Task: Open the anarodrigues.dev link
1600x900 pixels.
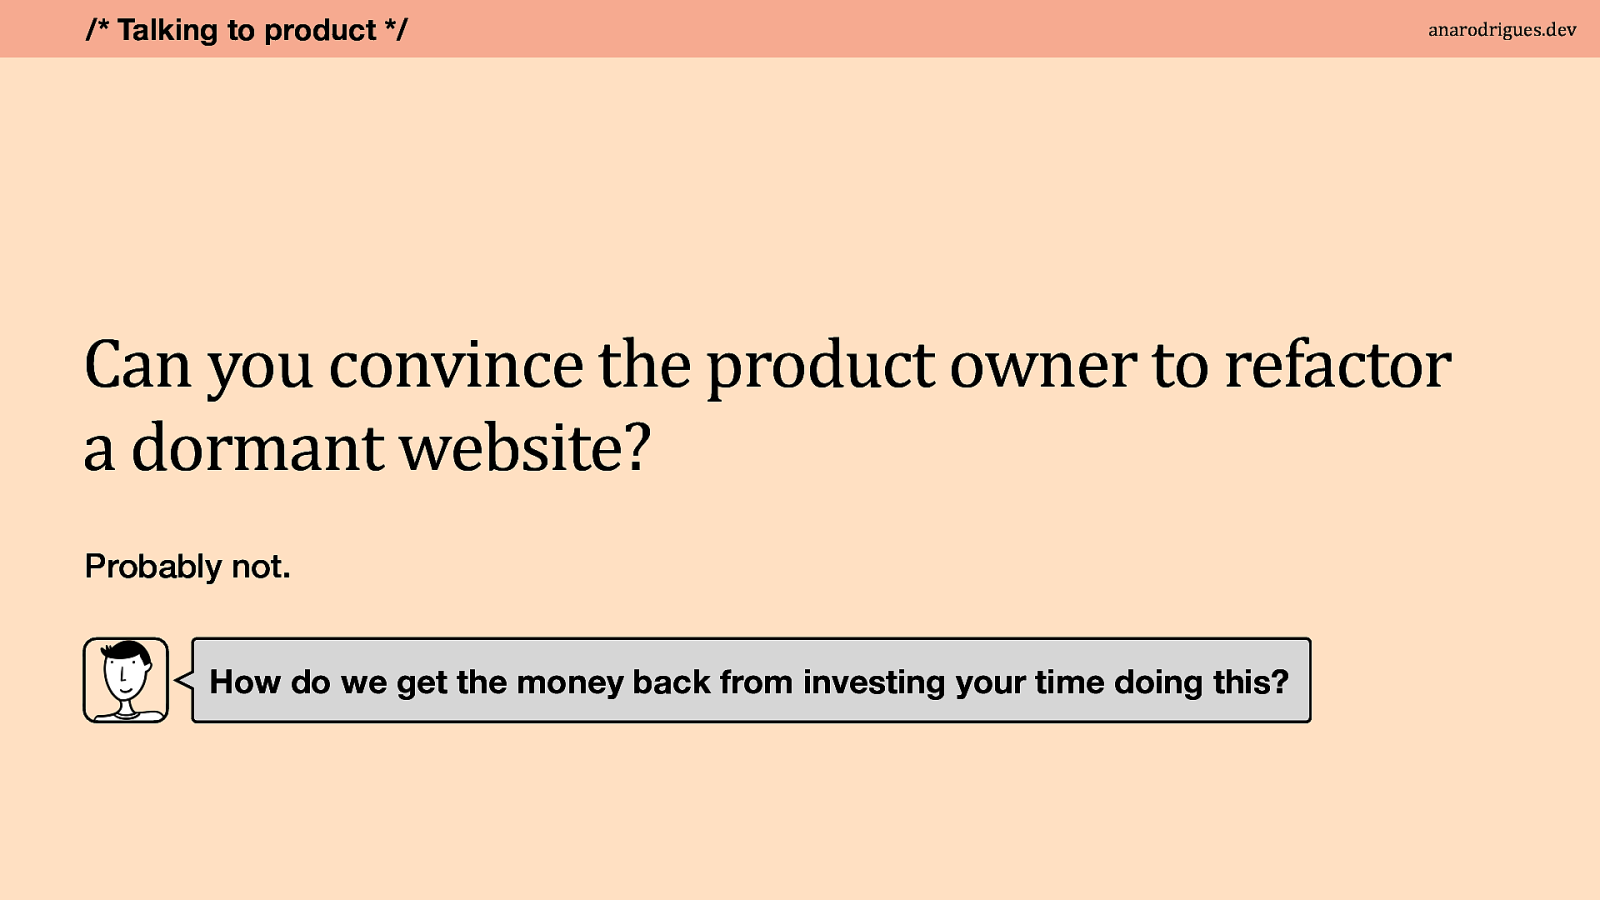Action: [x=1502, y=30]
